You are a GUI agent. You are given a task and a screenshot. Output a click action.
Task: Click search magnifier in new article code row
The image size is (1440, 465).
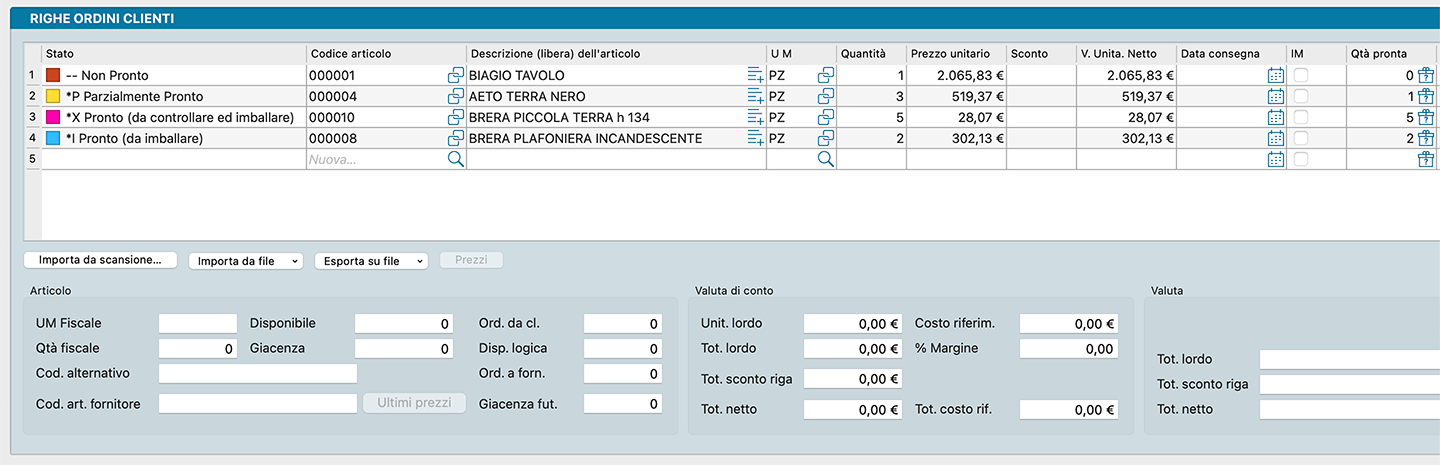coord(455,159)
